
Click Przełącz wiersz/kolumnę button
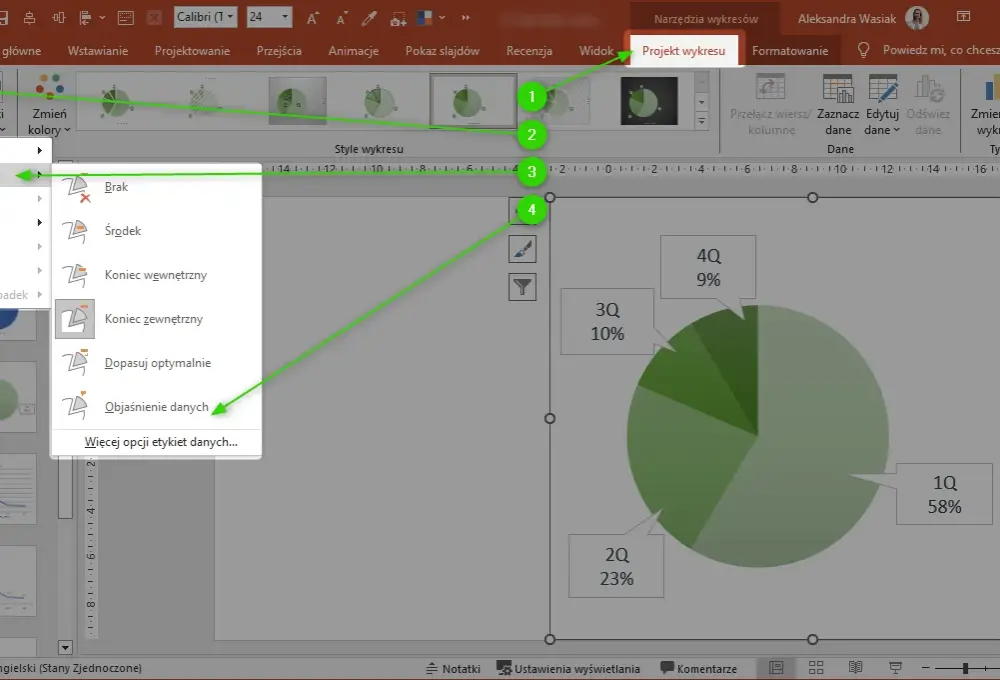pyautogui.click(x=770, y=105)
